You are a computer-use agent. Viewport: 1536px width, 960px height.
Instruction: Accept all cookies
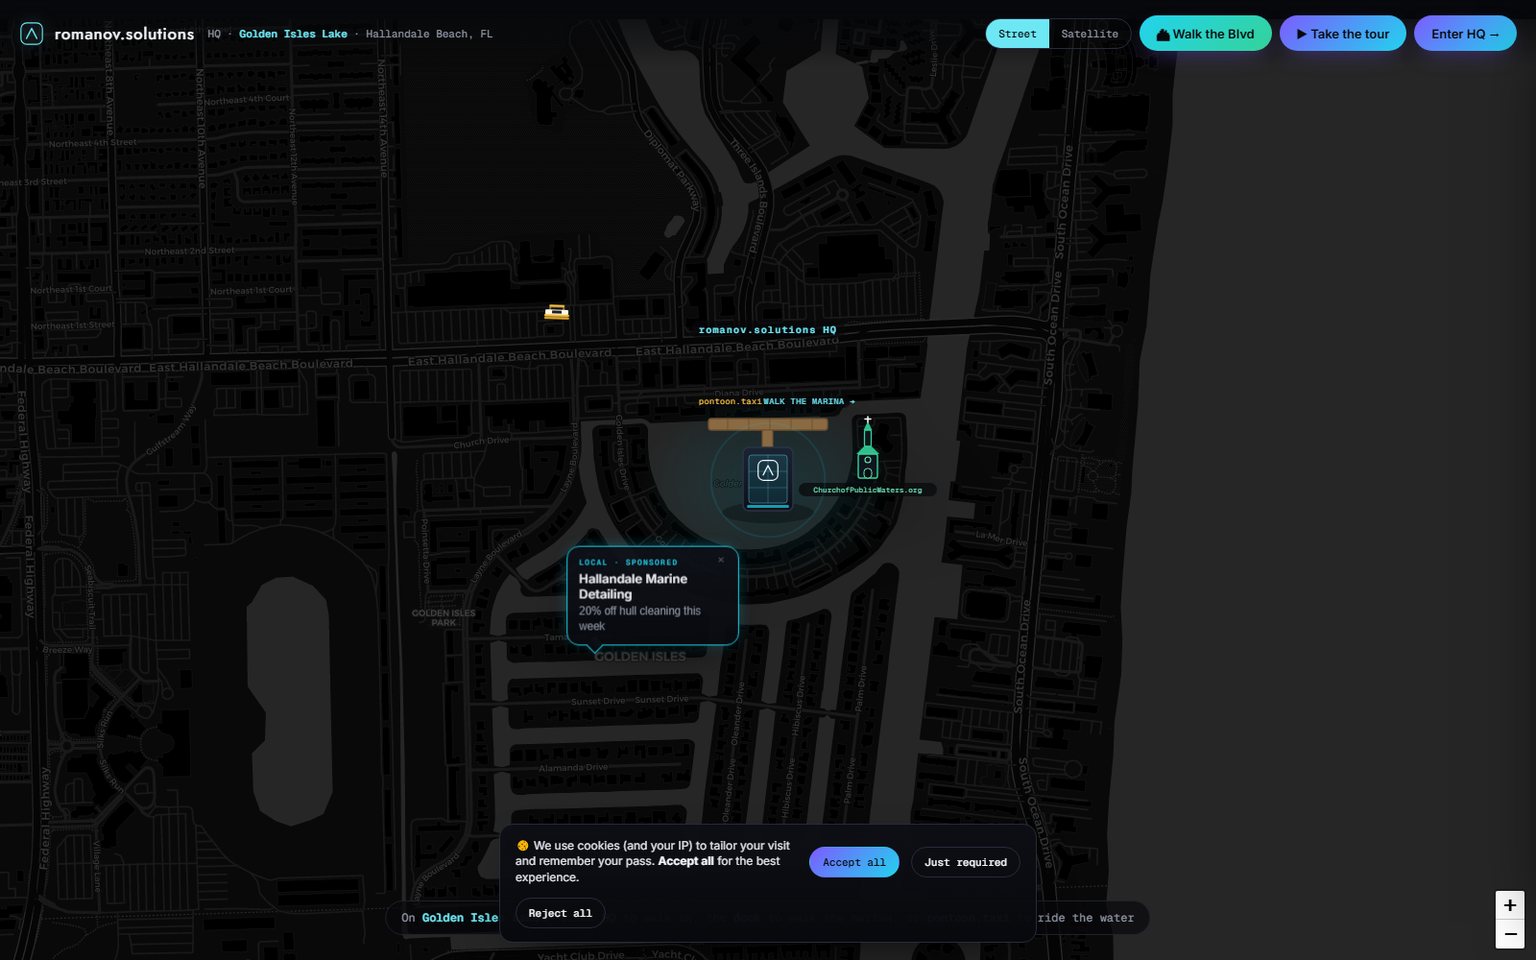tap(854, 862)
